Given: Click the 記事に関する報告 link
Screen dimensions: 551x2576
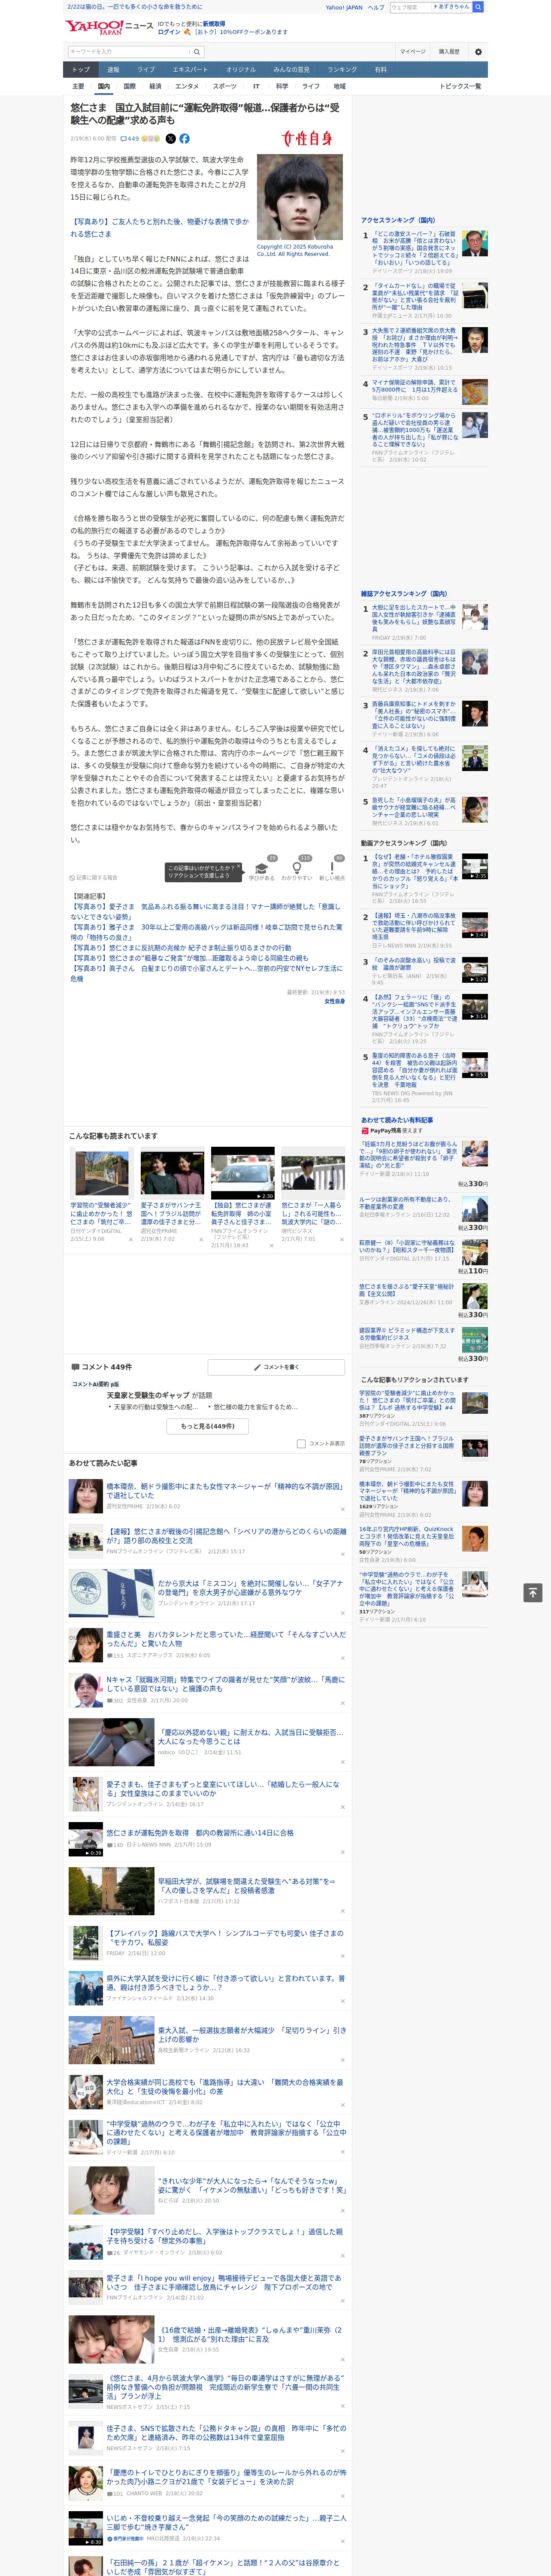Looking at the screenshot, I should click(x=94, y=877).
